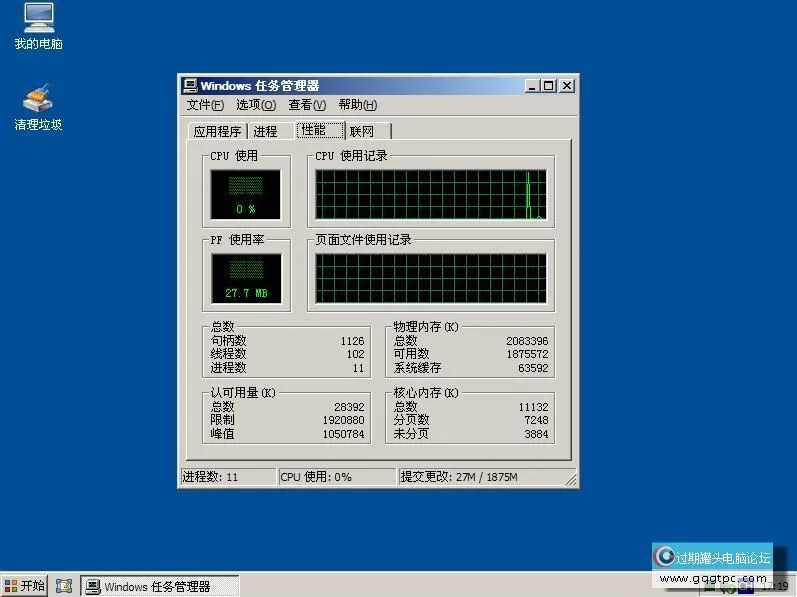Screen dimensions: 797x597
Task: Click the quick launch icon beside 开始
Action: (64, 586)
